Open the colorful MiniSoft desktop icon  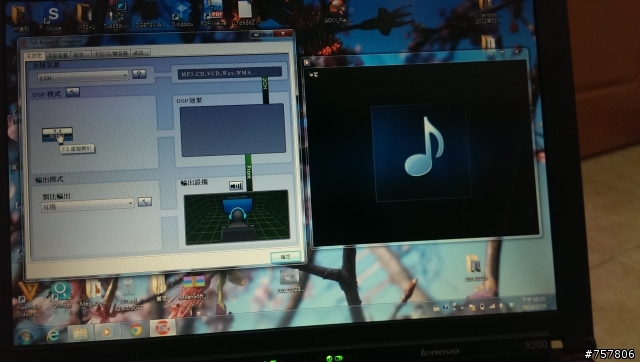[x=193, y=288]
